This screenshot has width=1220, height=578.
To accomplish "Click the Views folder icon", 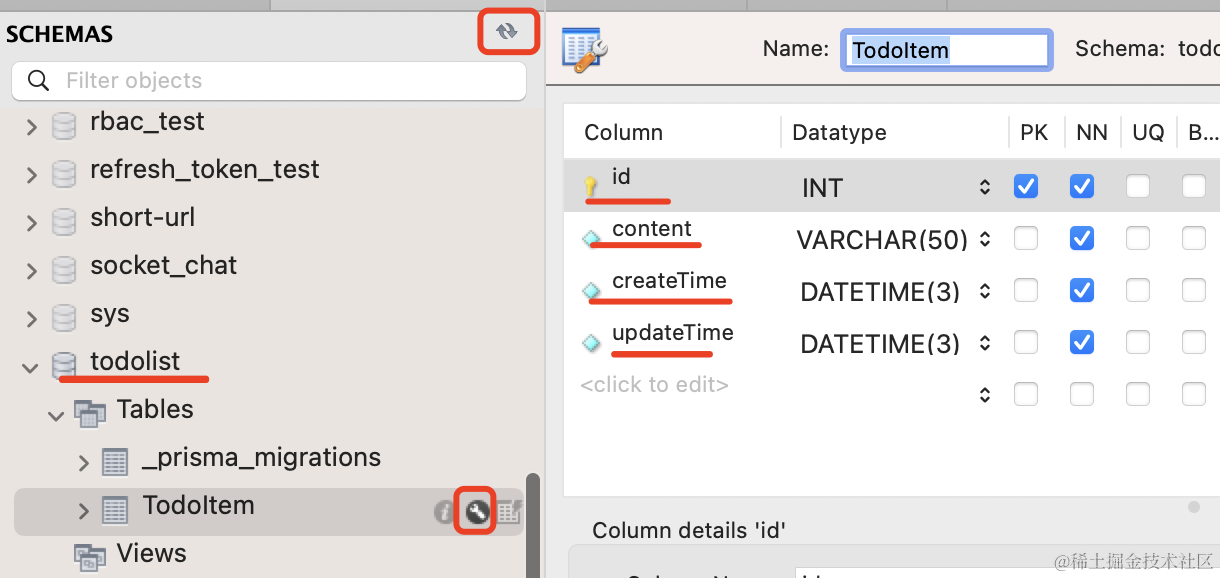I will (90, 557).
